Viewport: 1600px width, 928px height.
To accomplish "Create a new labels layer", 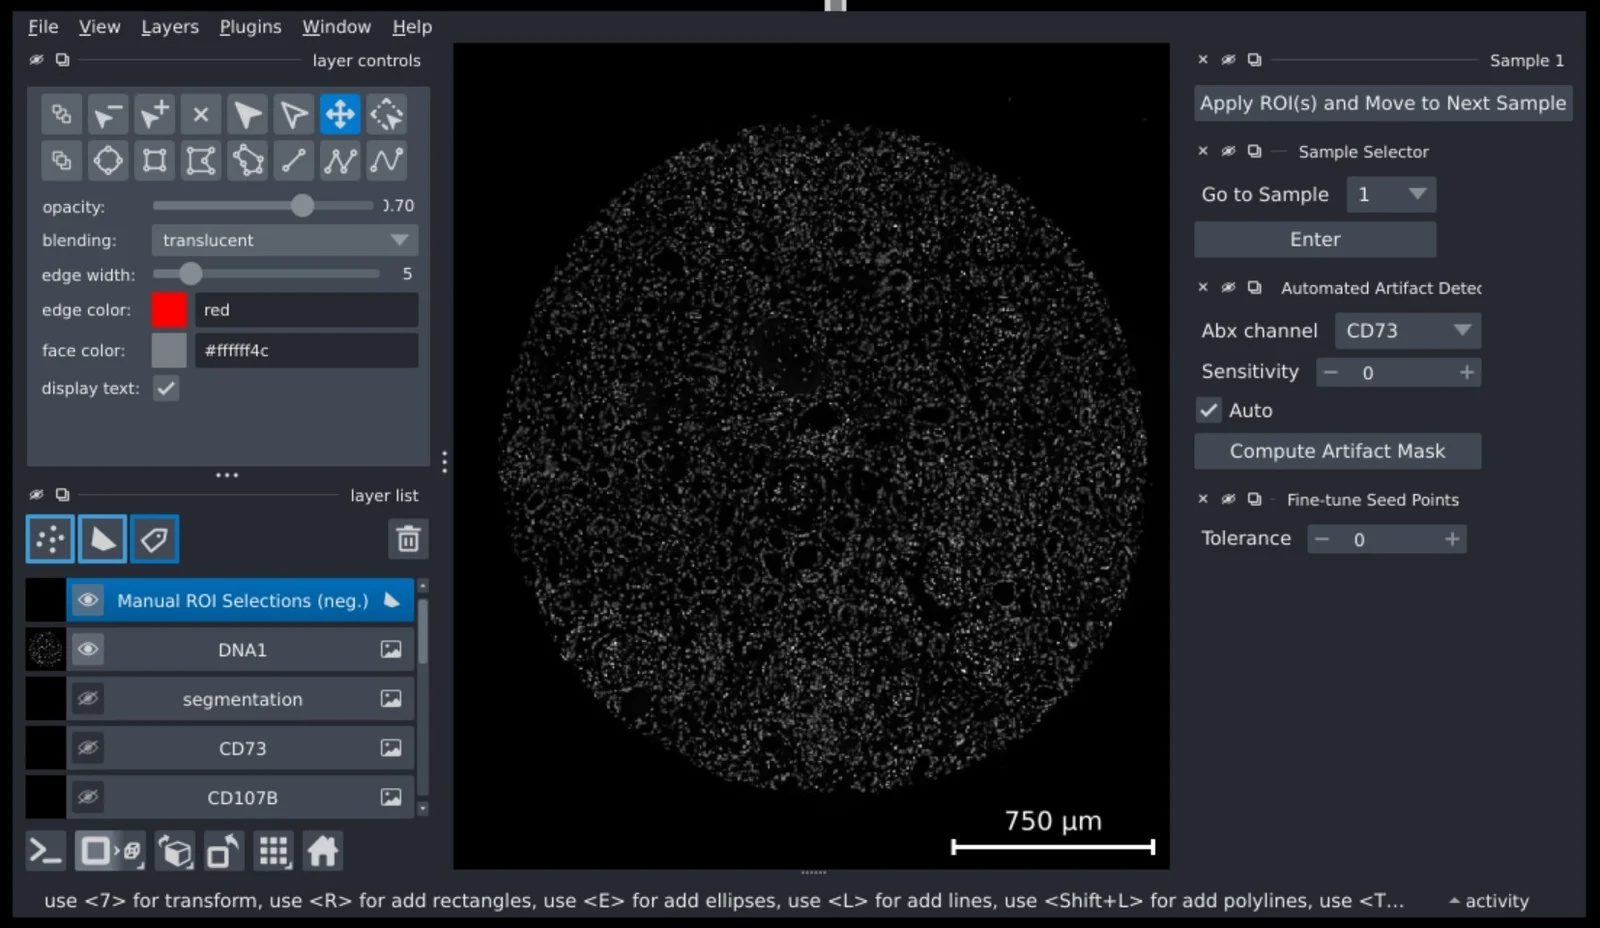I will point(154,539).
